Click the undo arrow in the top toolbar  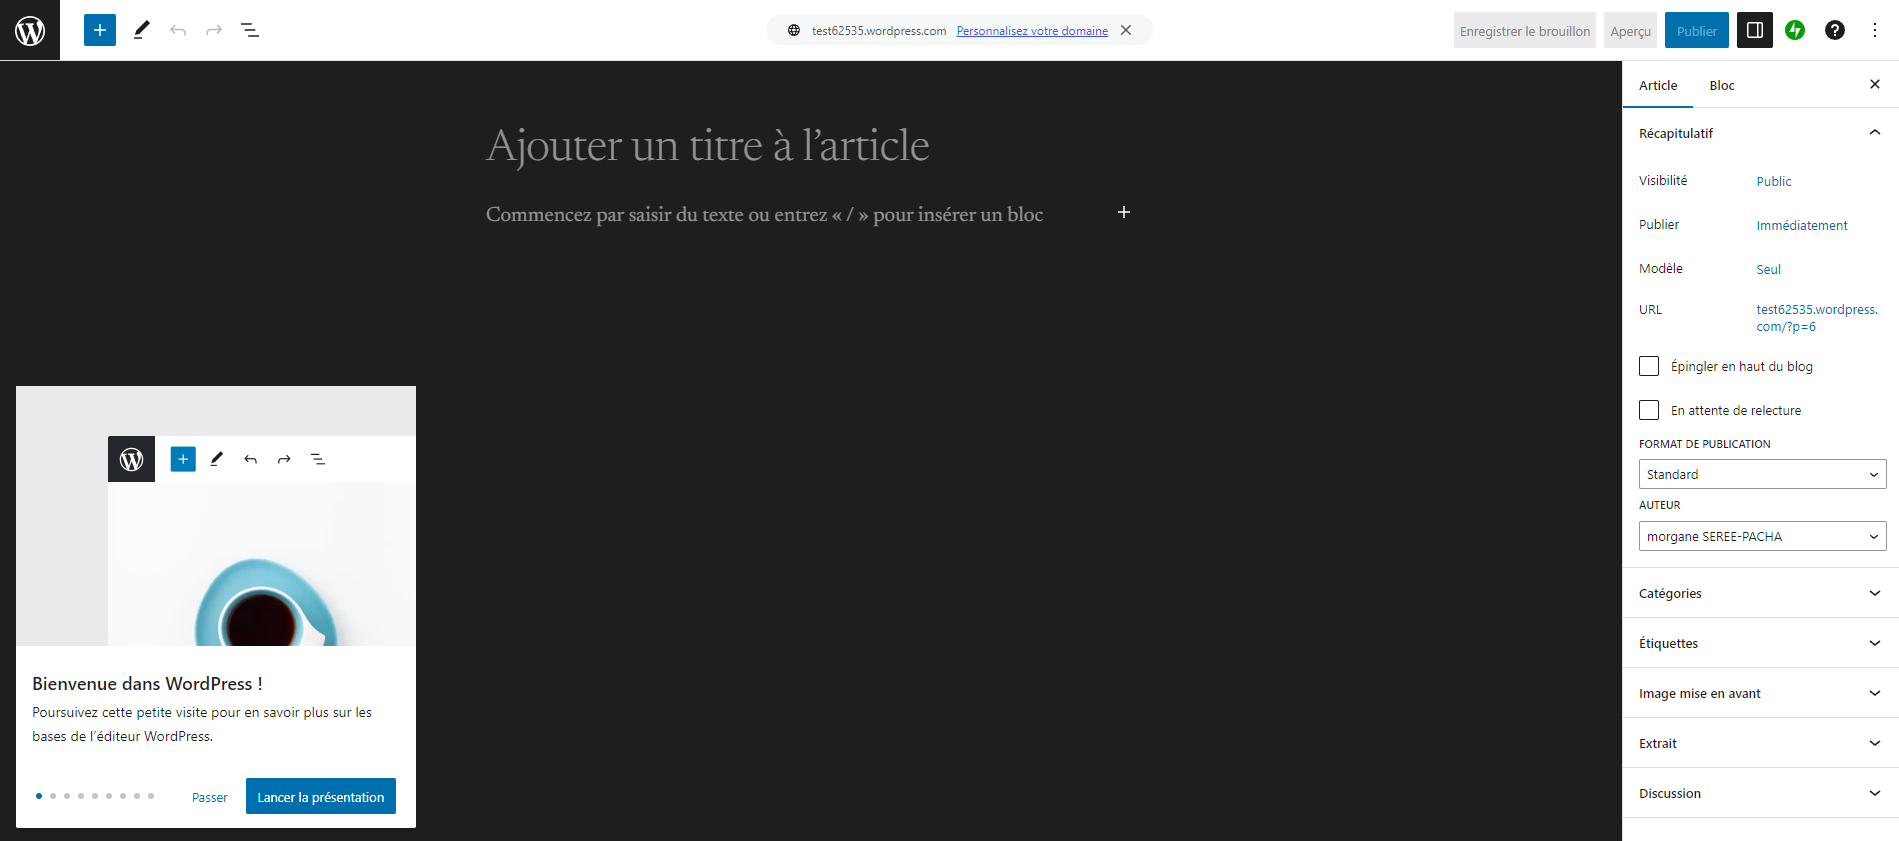[x=178, y=30]
